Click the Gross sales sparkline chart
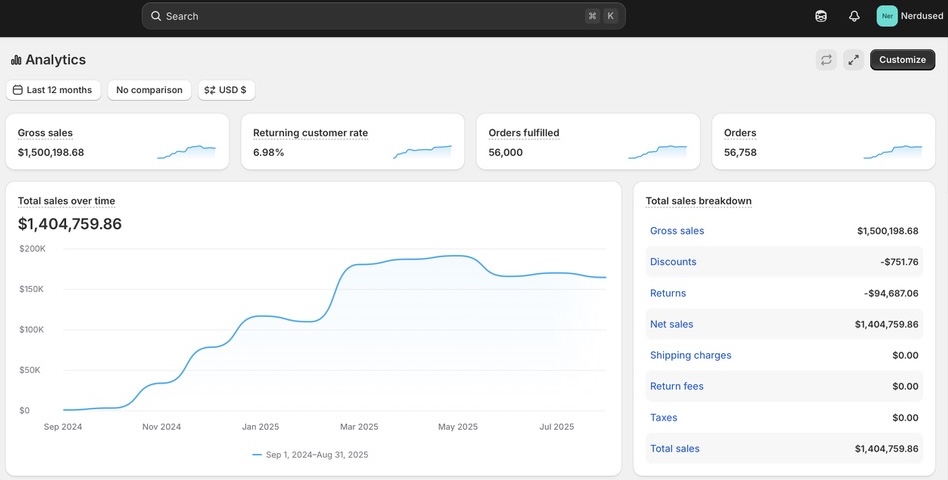 coord(186,152)
